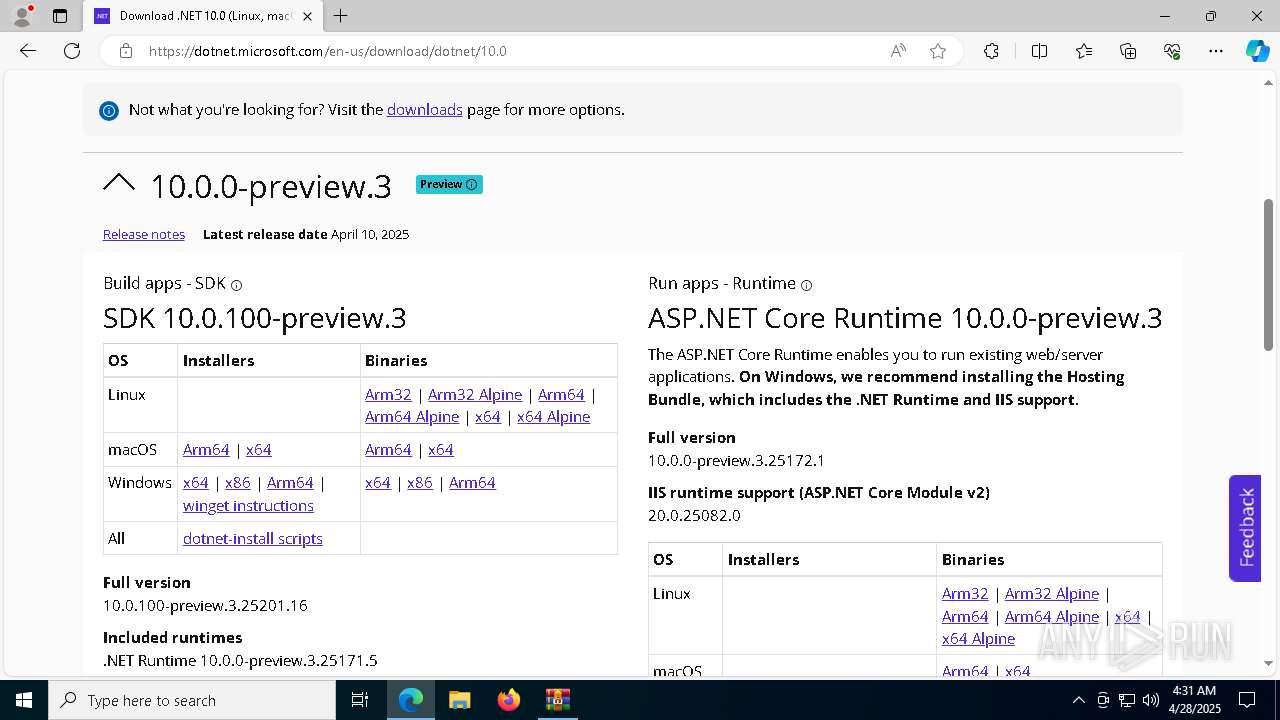Screen dimensions: 1280x720
Task: Download SDK Linux Arm32 binary
Action: (388, 394)
